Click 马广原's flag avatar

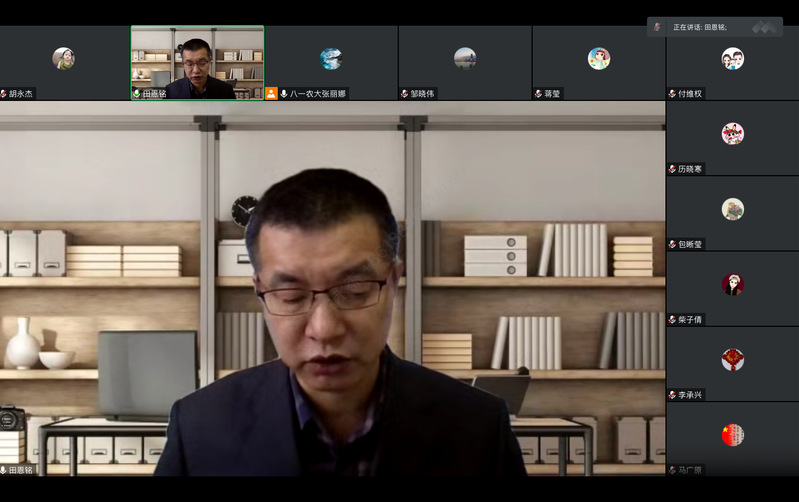click(732, 435)
